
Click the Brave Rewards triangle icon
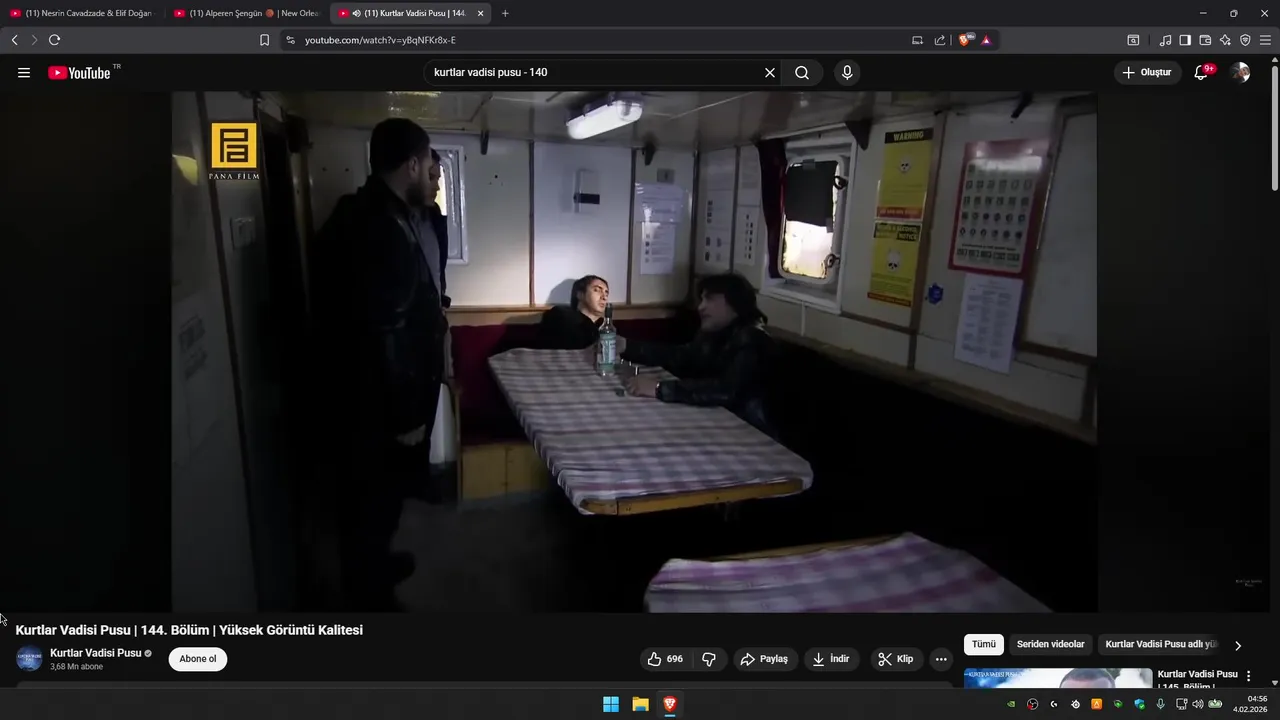(986, 40)
